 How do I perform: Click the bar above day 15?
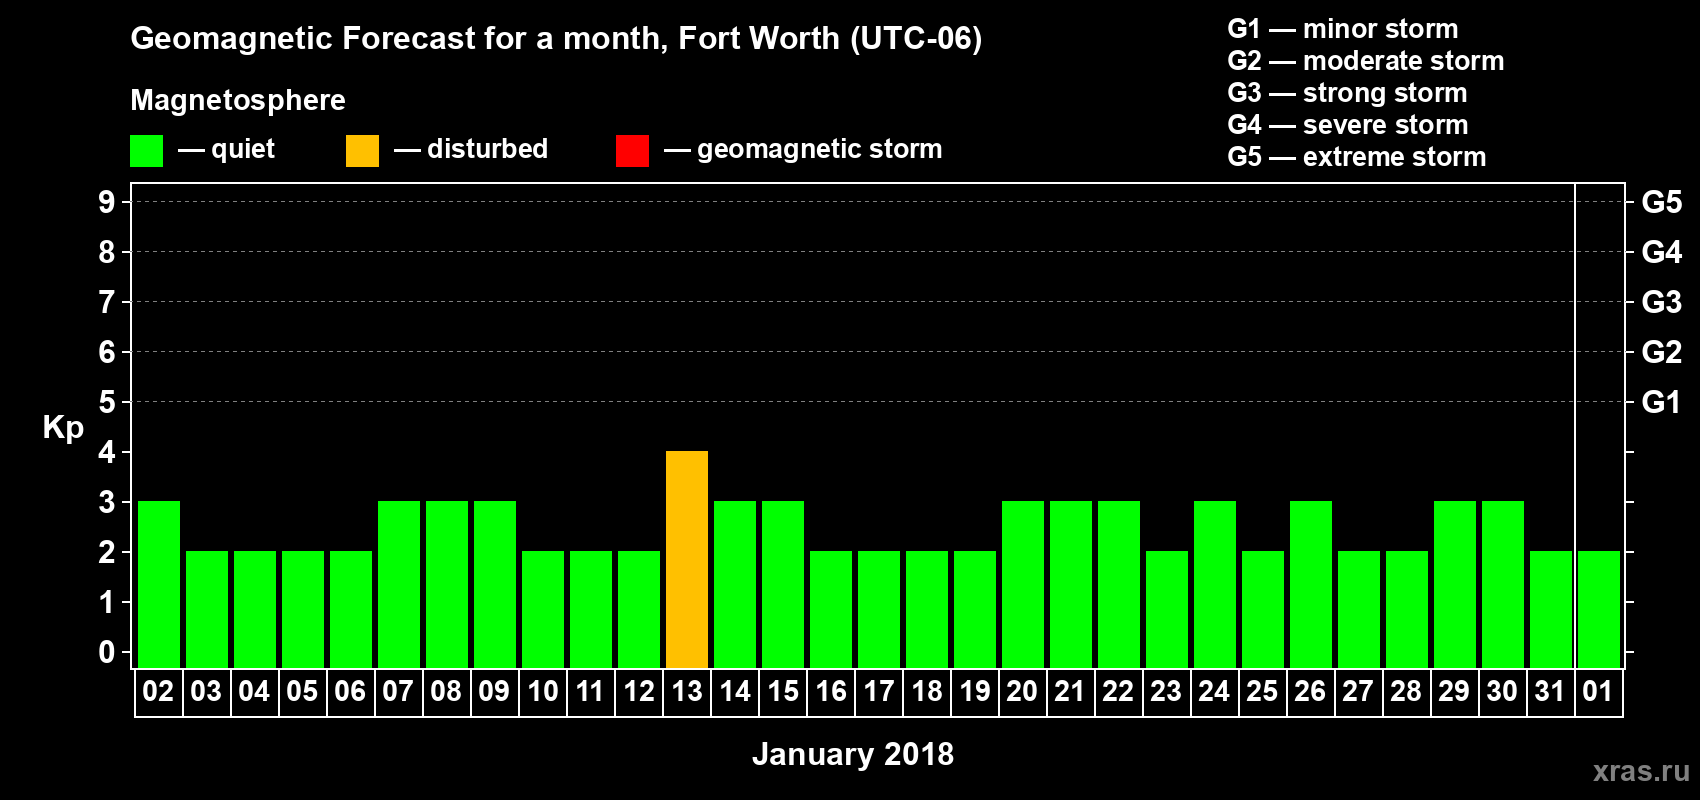tap(783, 584)
